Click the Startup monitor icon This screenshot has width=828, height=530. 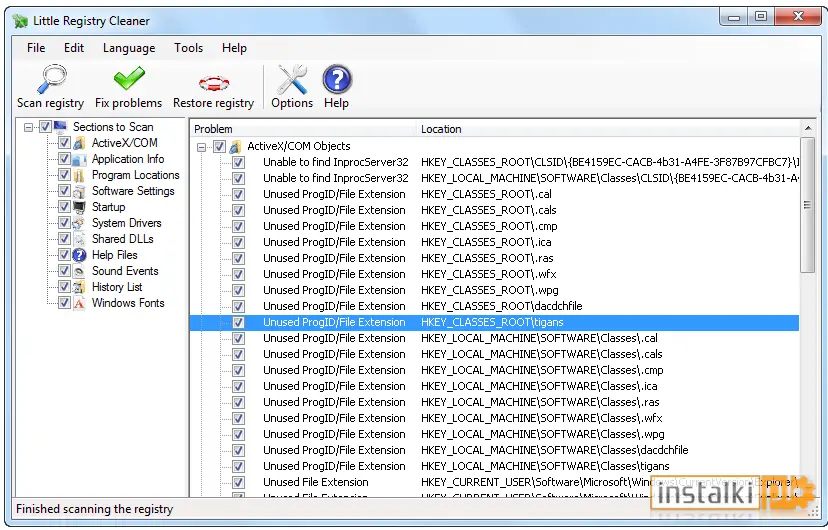(x=79, y=207)
